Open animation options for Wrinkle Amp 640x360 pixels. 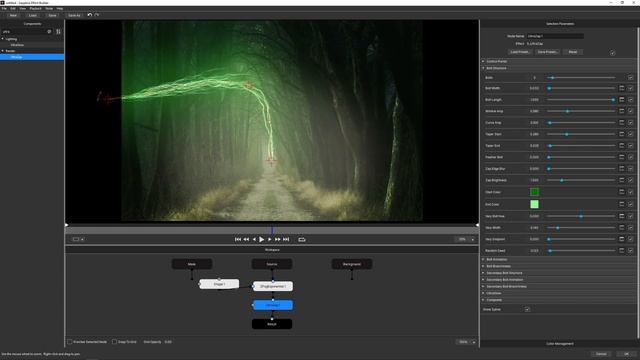point(622,111)
